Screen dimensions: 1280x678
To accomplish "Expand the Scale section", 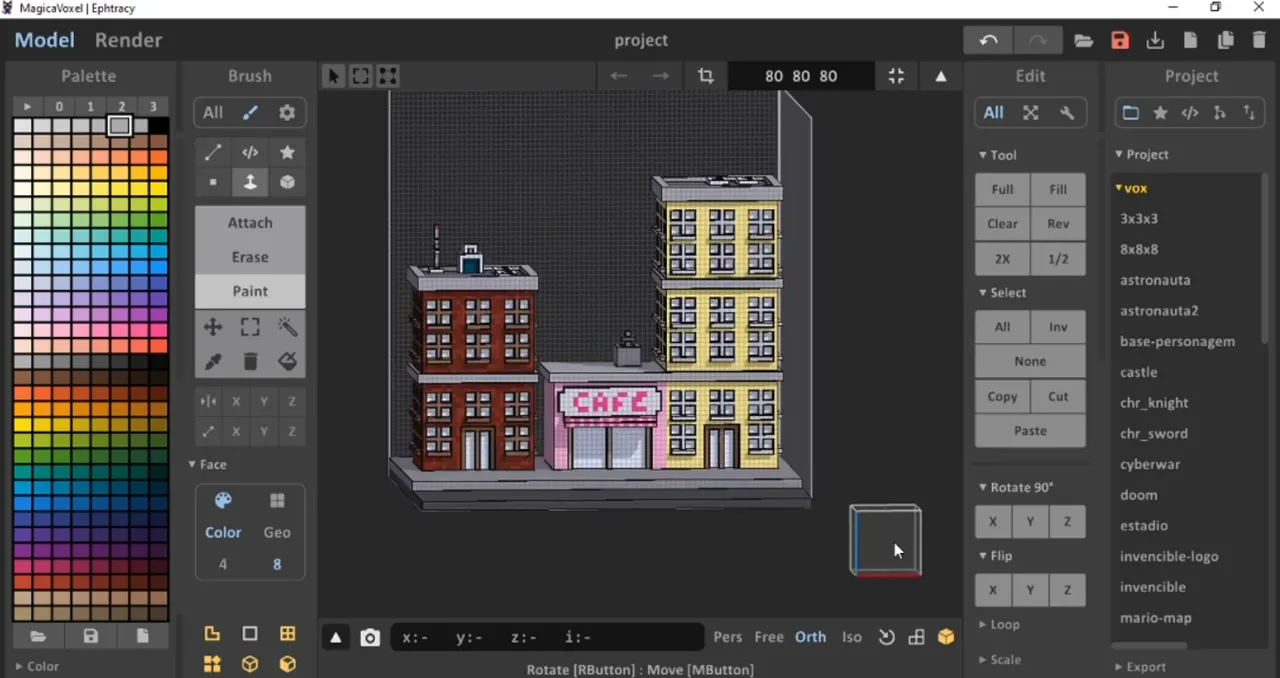I will 999,660.
